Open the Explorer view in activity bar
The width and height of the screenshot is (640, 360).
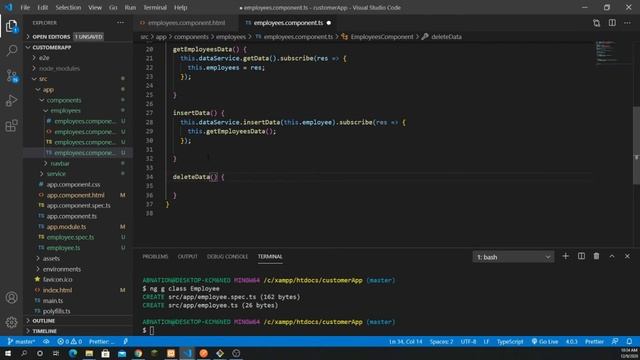click(x=11, y=26)
